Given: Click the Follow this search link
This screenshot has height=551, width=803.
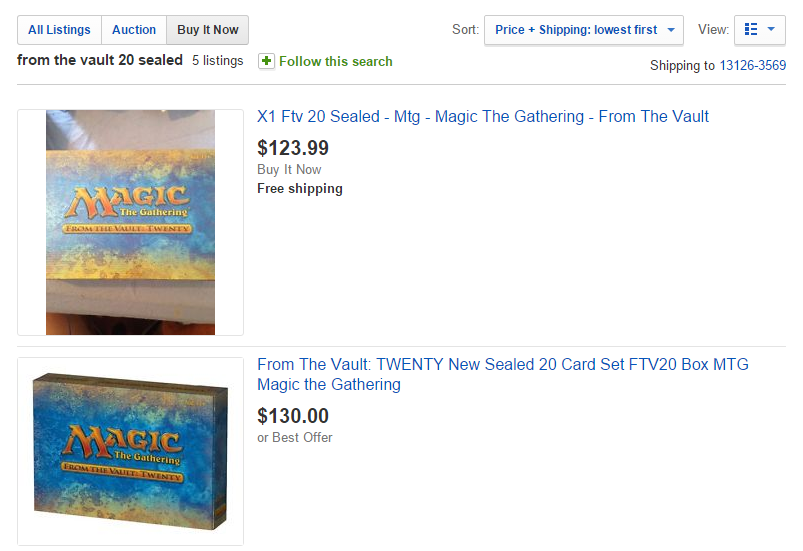Looking at the screenshot, I should click(x=335, y=61).
